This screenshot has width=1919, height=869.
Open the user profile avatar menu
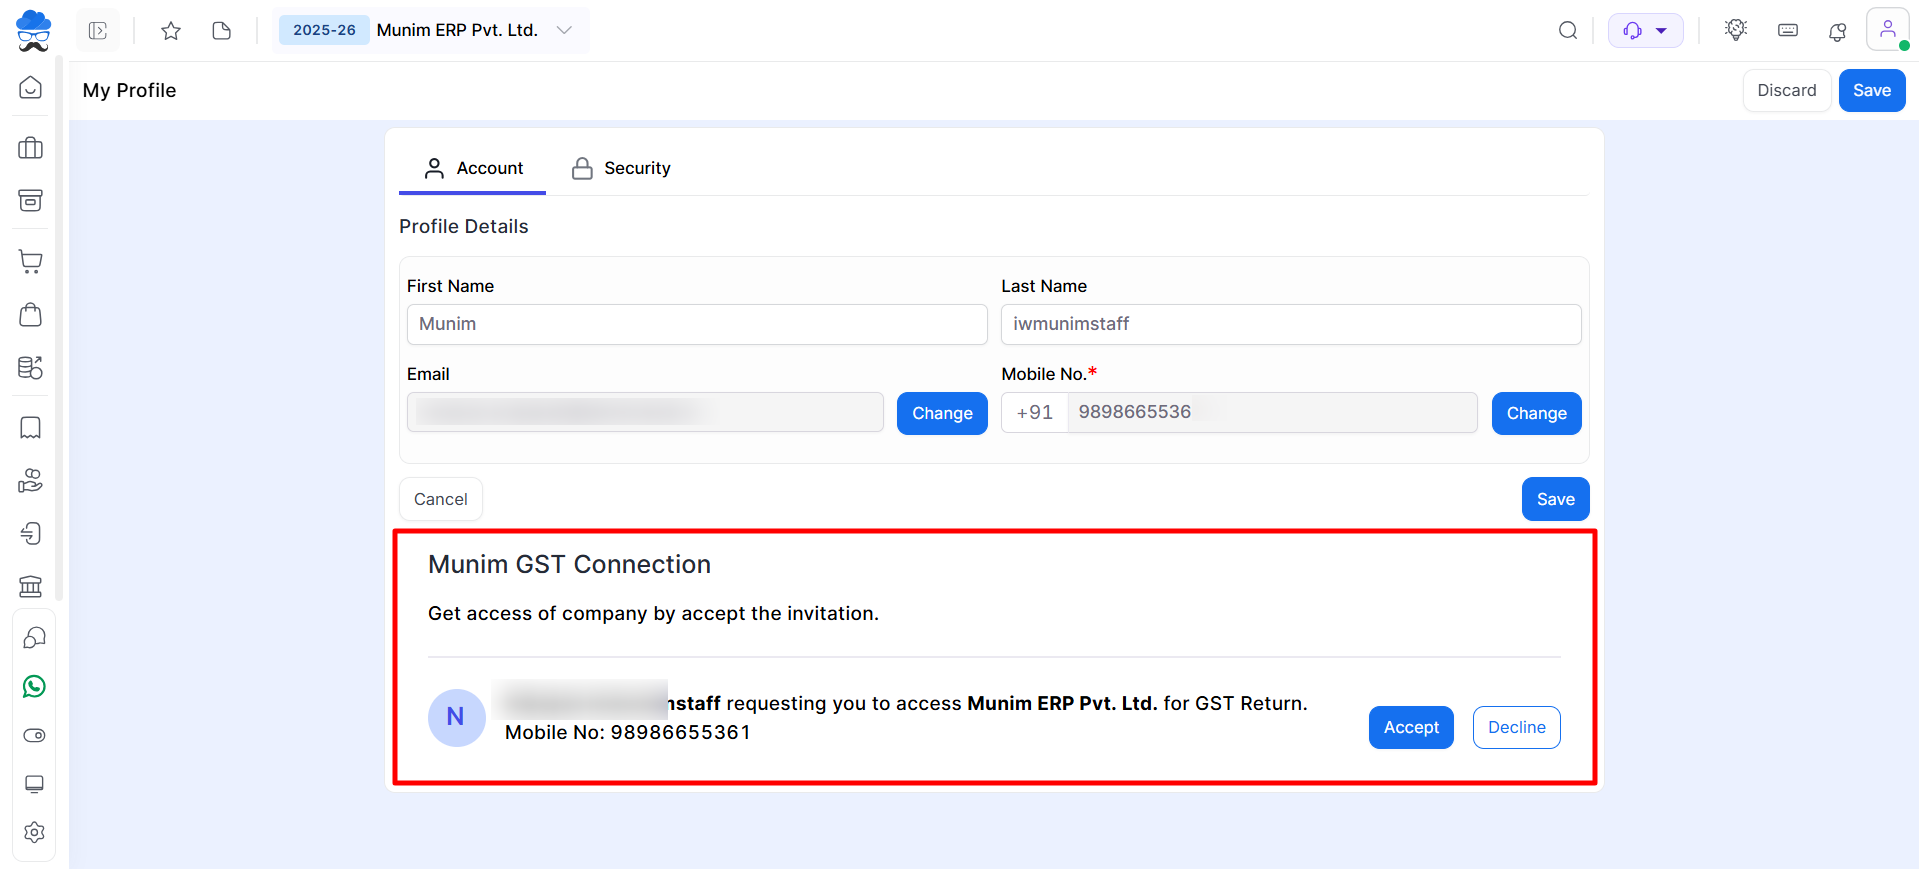pos(1887,29)
